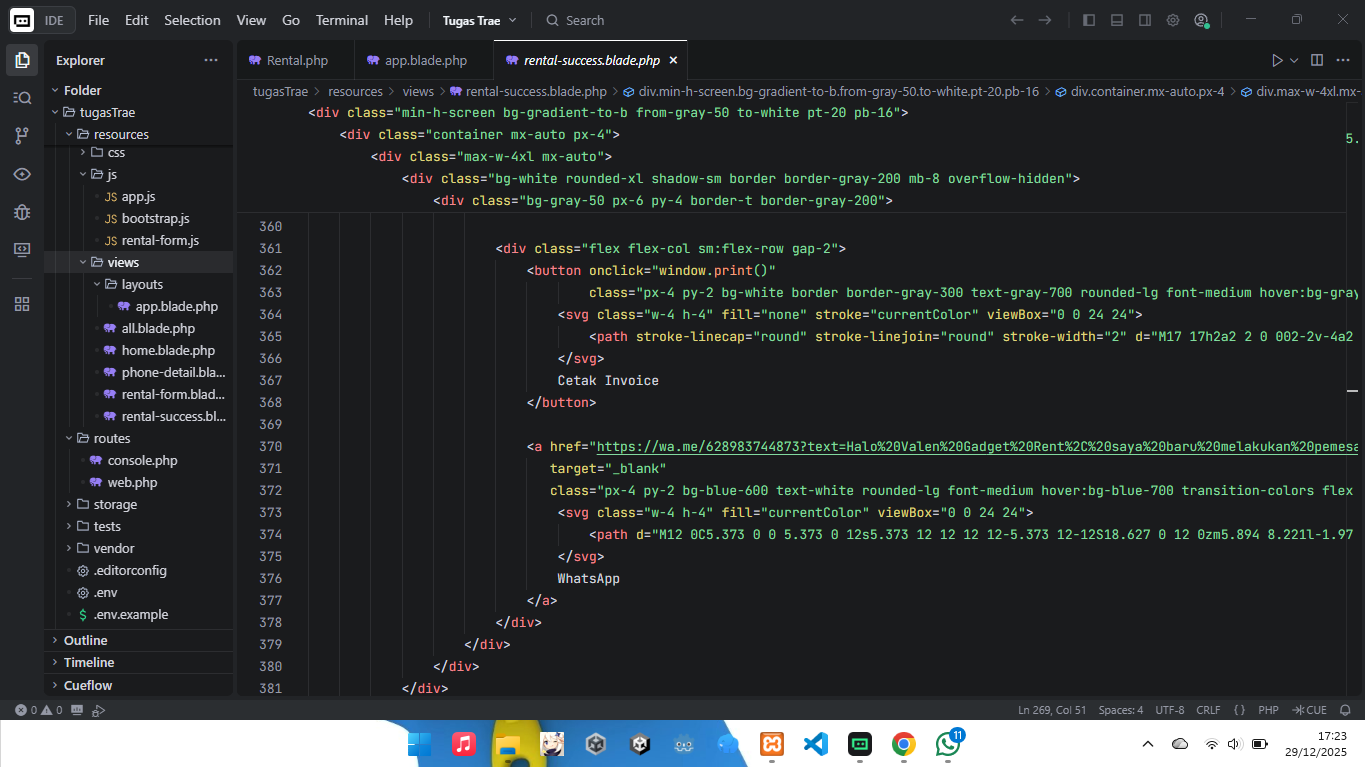Click the Run file play button

click(x=1277, y=61)
